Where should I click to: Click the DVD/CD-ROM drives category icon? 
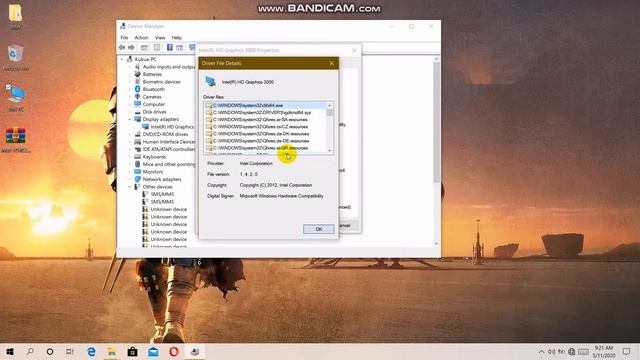click(x=138, y=134)
